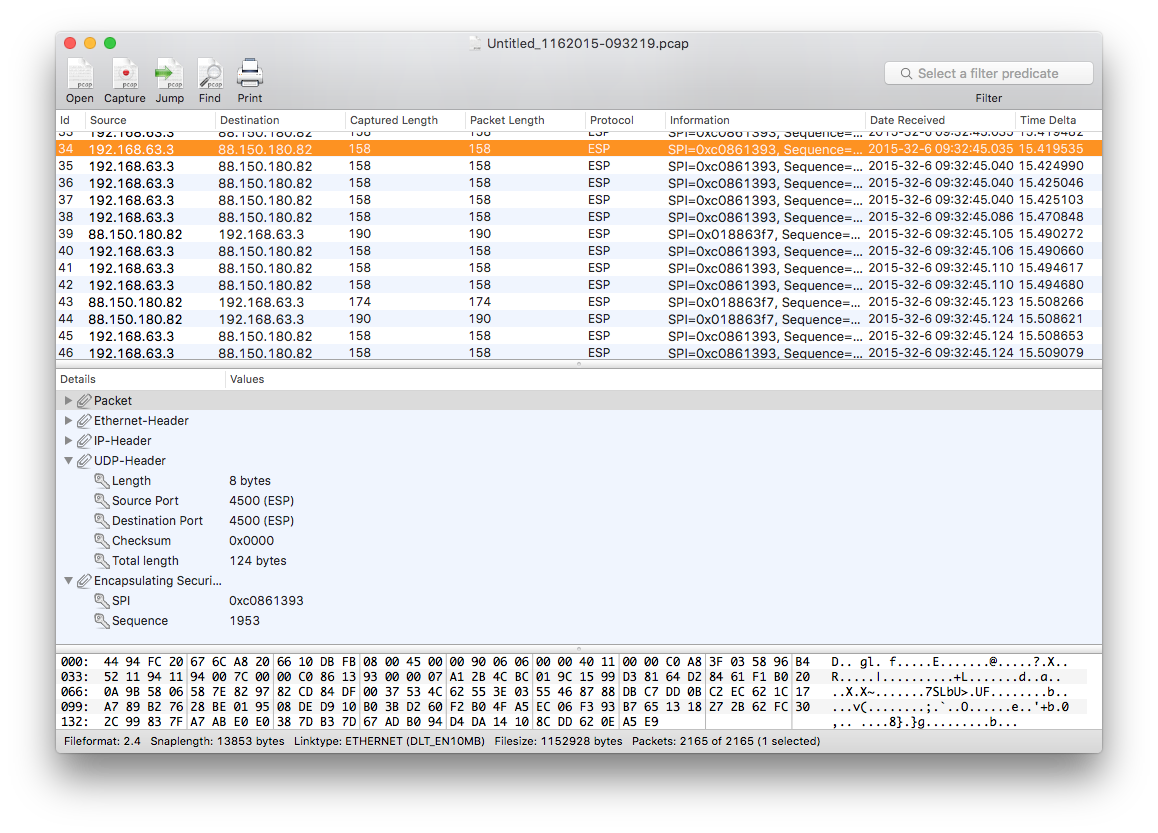Click the Jump toolbar icon
Viewport: 1158px width, 833px height.
point(169,74)
